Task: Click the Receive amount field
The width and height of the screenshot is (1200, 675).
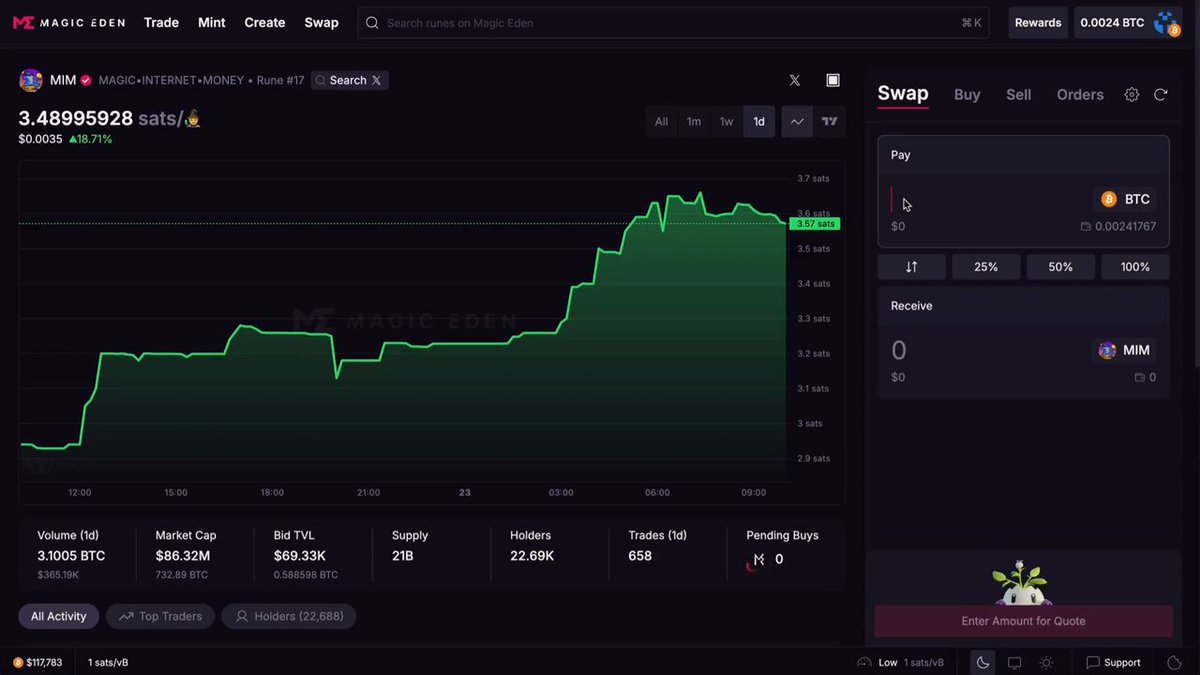Action: [985, 350]
